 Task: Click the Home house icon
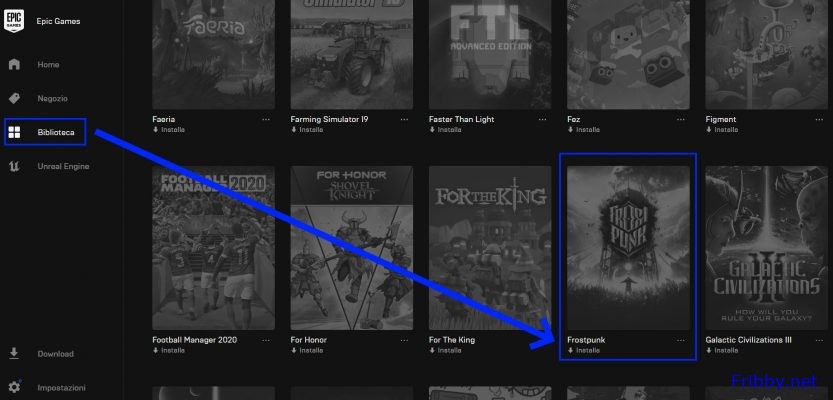pyautogui.click(x=14, y=64)
